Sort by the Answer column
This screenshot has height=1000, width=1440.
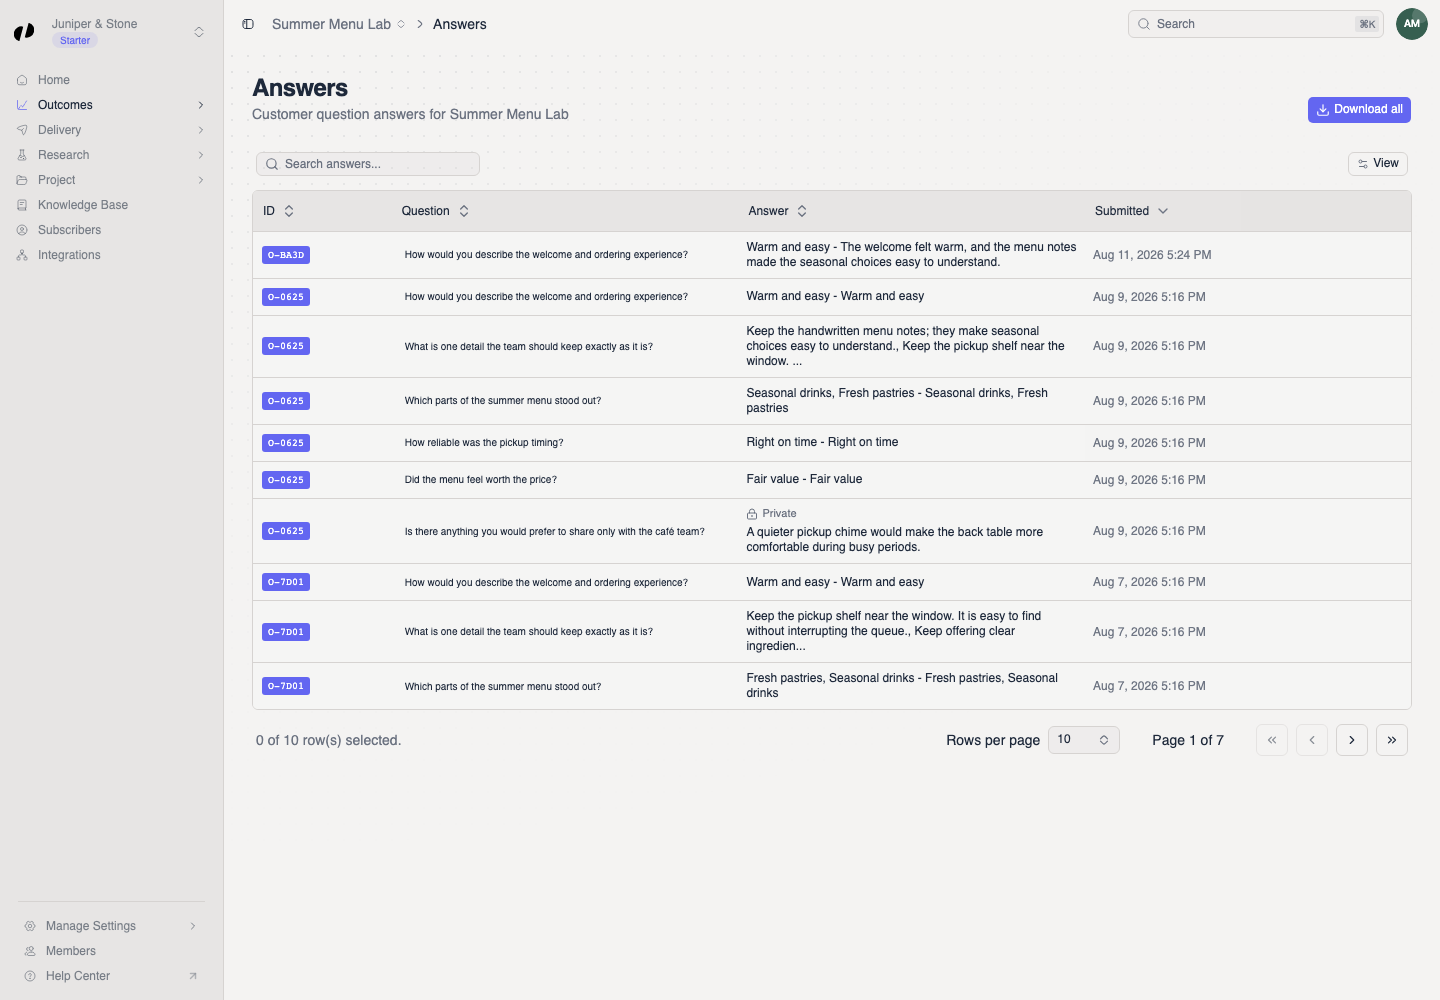[x=777, y=211]
